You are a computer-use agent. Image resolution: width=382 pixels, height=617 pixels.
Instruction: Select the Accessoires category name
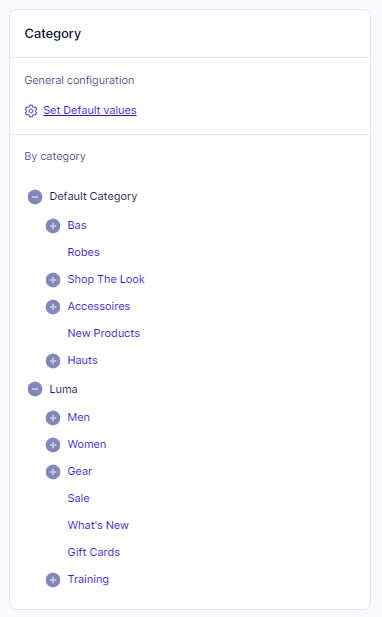pos(99,306)
